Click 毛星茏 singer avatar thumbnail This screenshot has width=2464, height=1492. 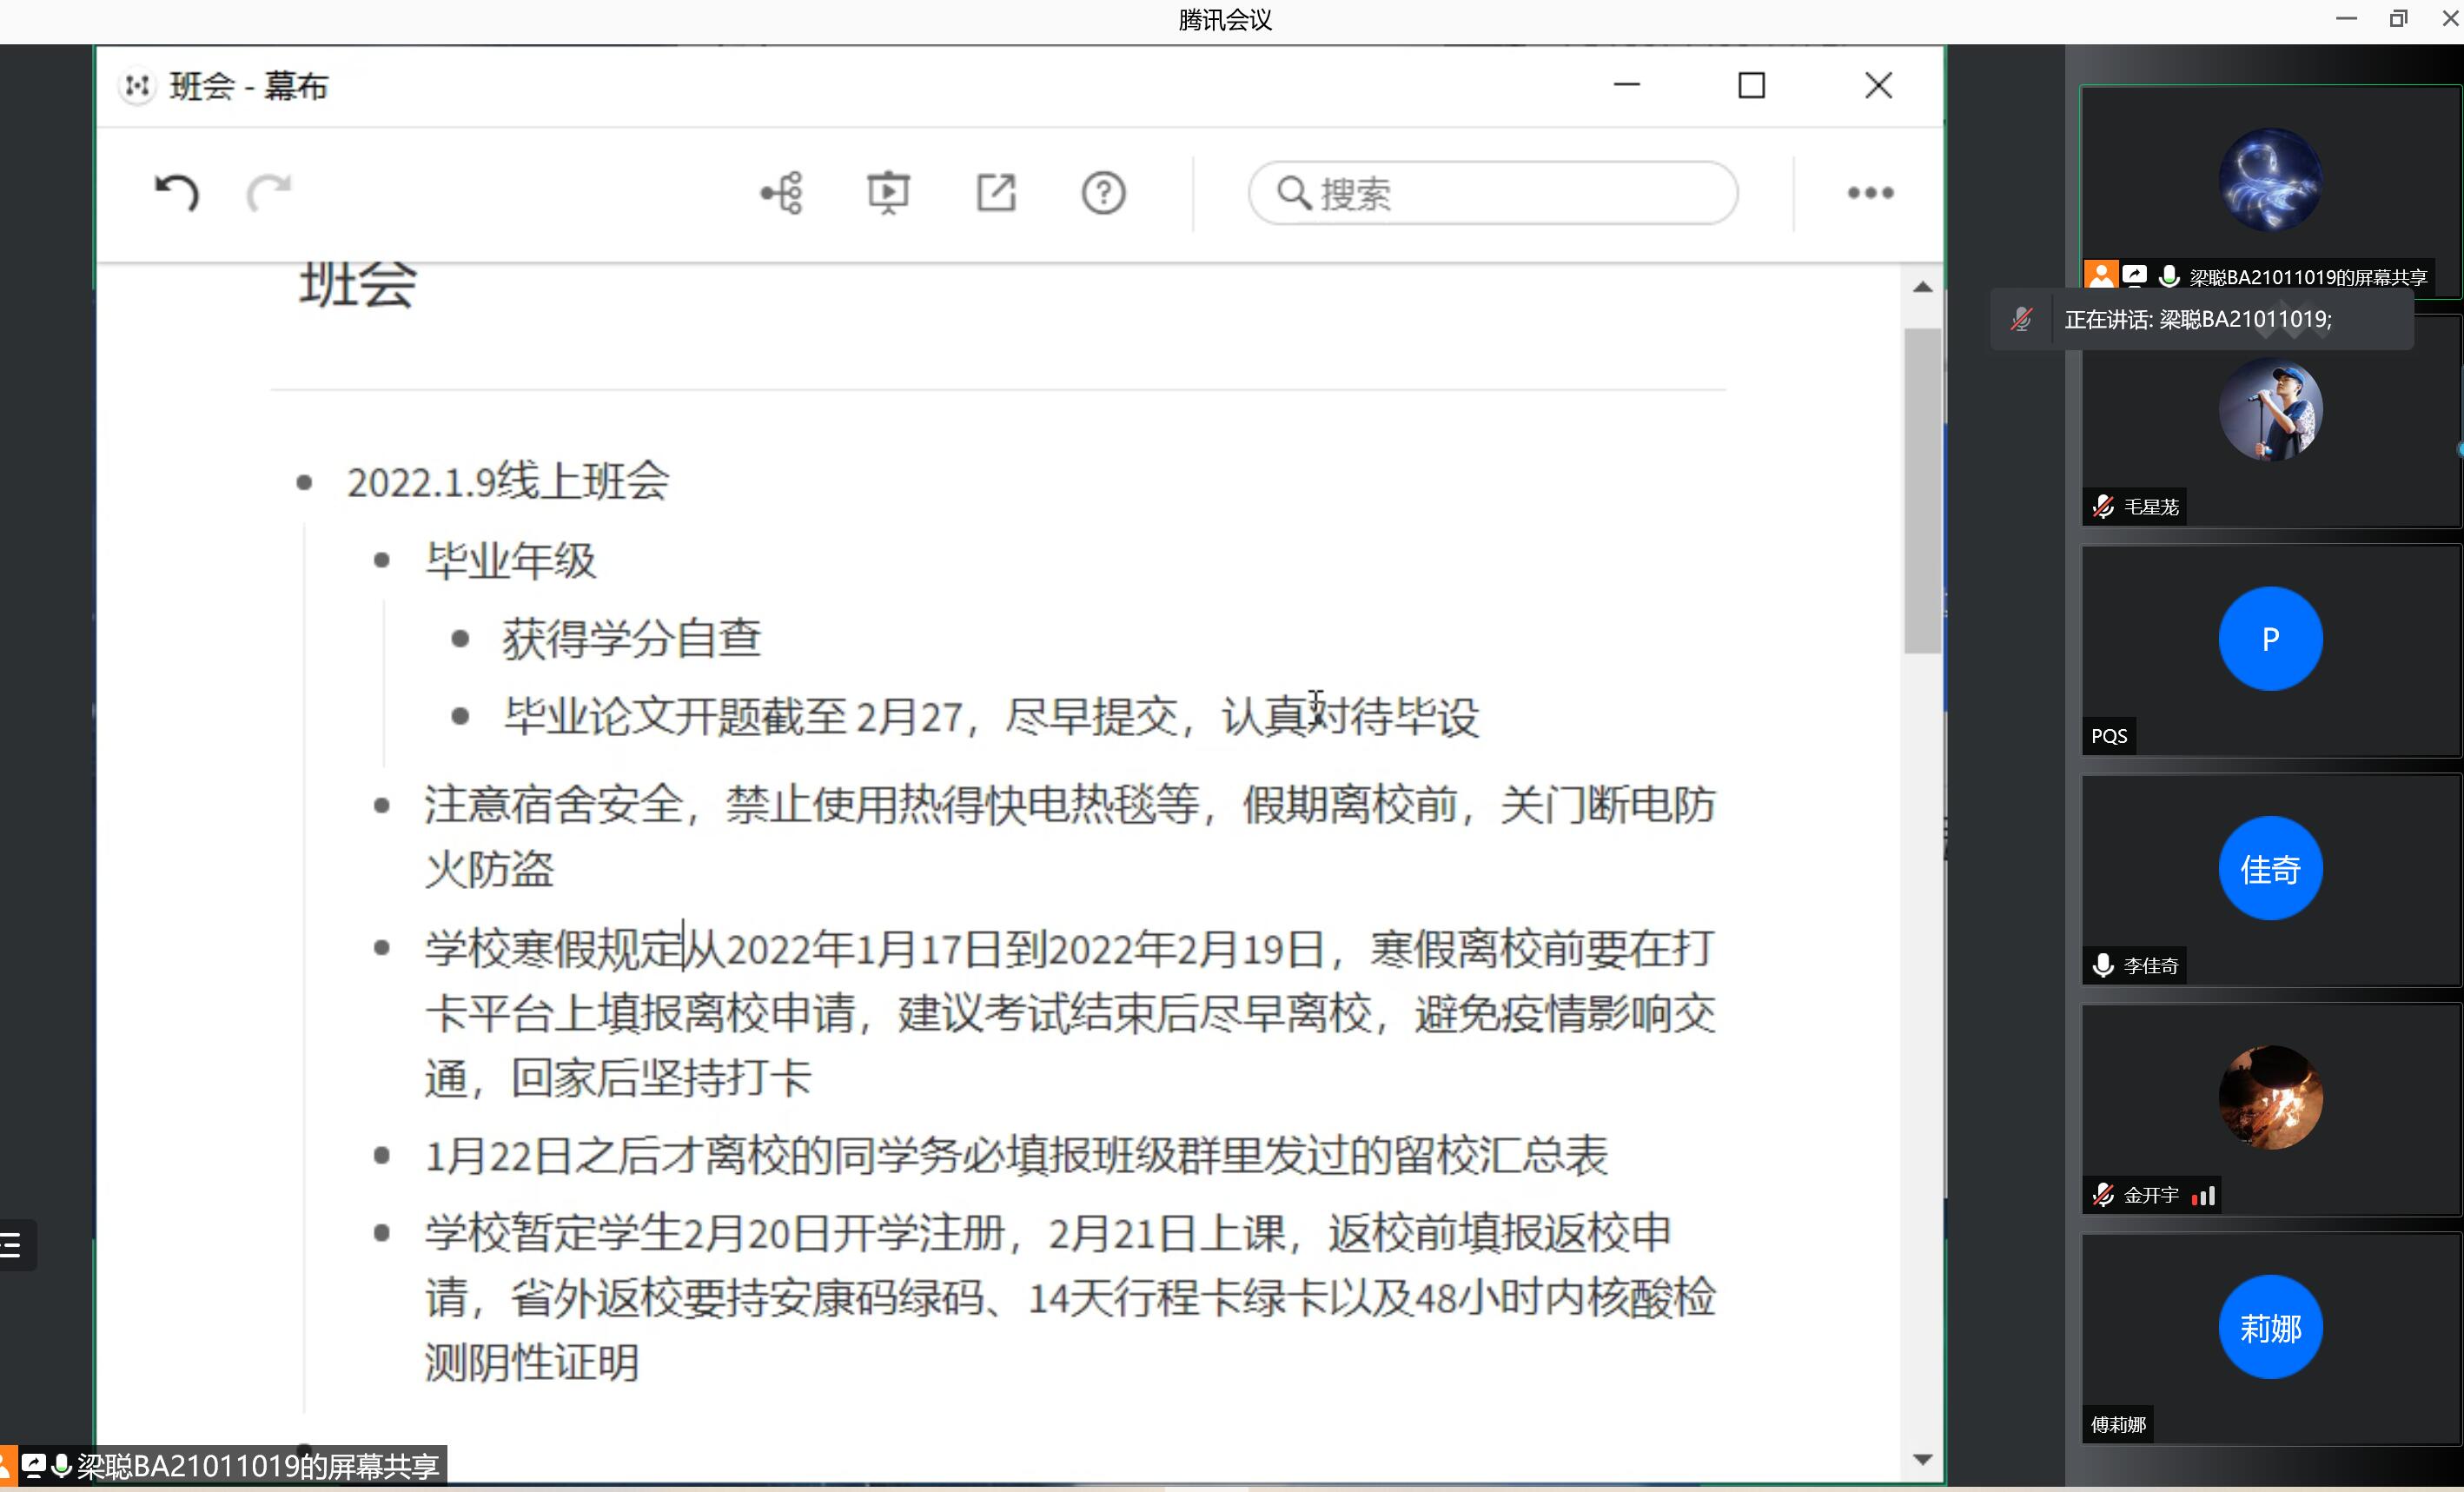(2270, 410)
